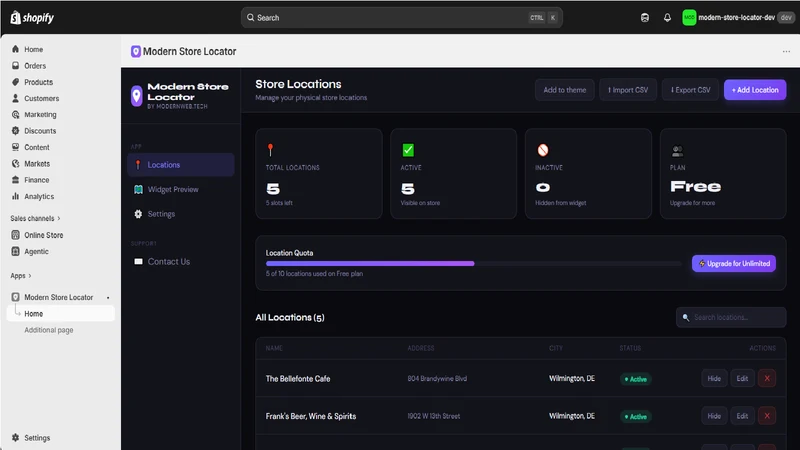Click the NAME column header
The height and width of the screenshot is (450, 800).
pyautogui.click(x=274, y=348)
